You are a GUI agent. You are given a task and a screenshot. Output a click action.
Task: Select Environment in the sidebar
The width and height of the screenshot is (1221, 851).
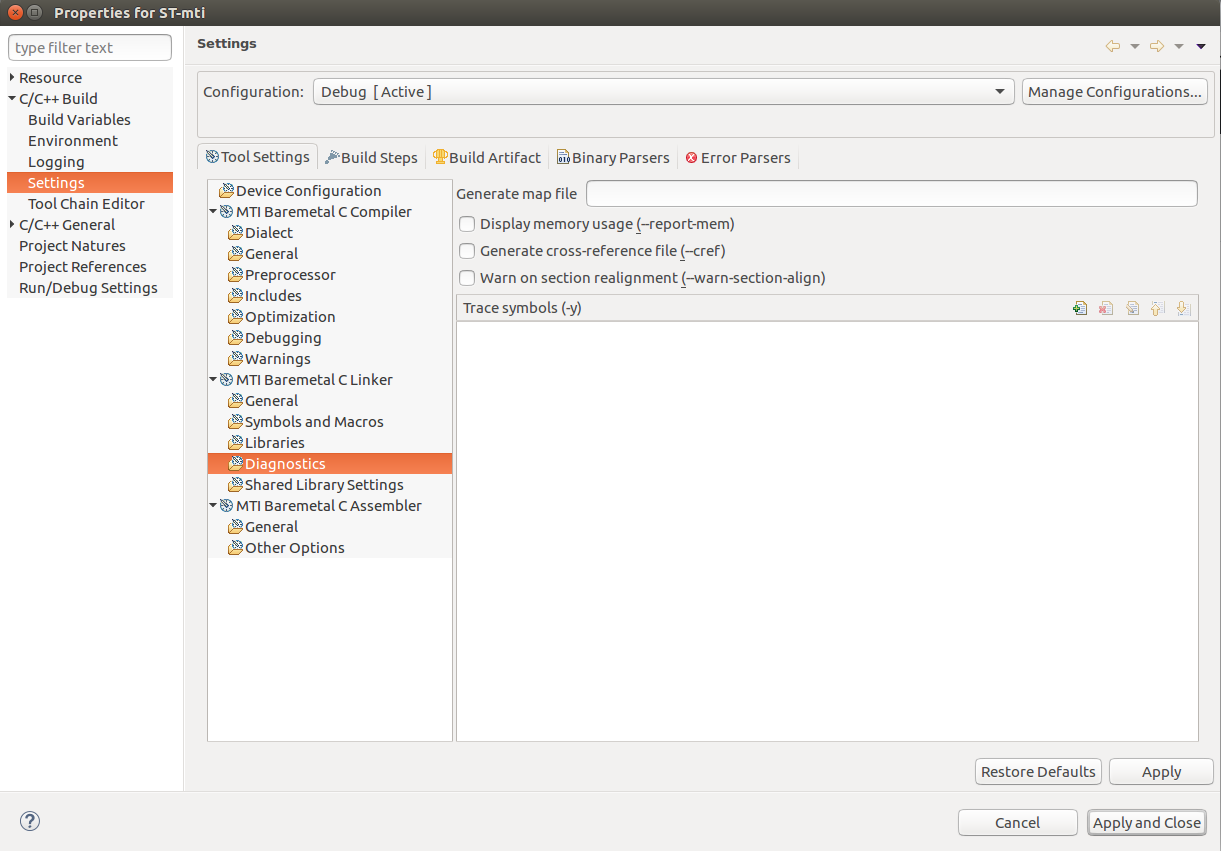73,141
